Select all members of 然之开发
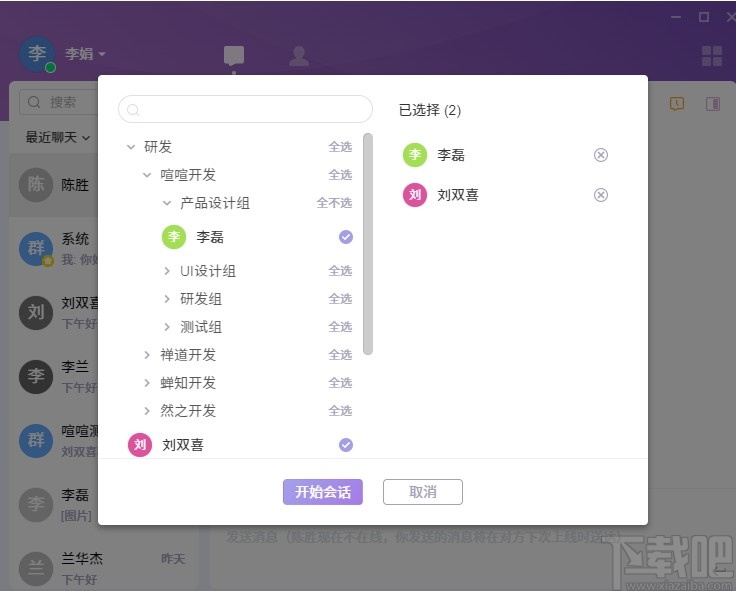 [x=340, y=411]
